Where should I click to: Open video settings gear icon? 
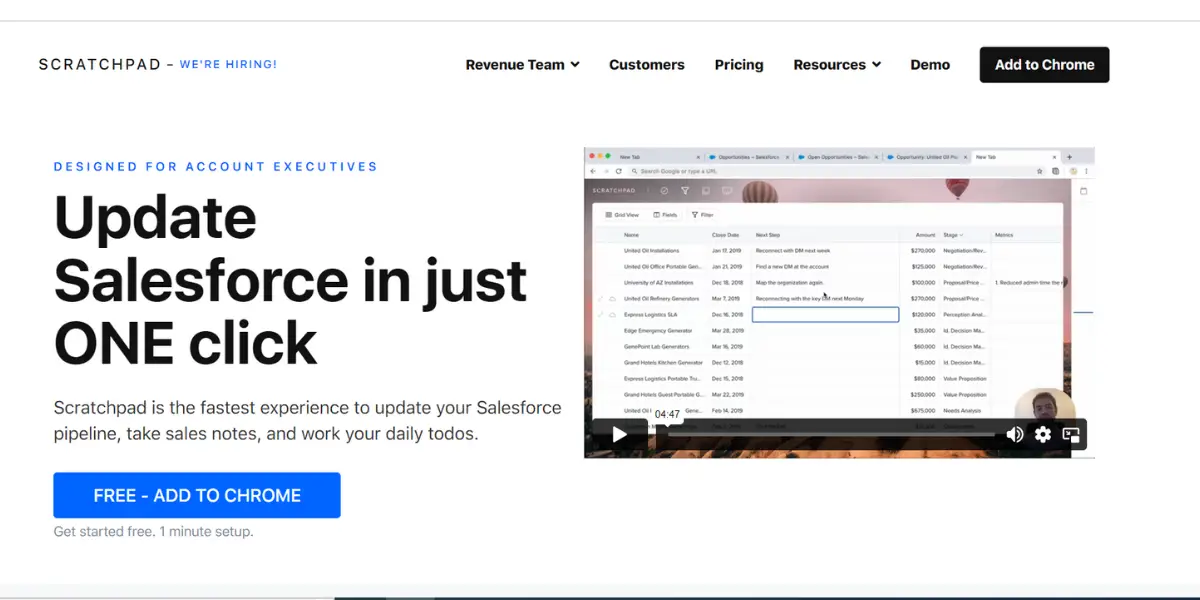[1043, 434]
